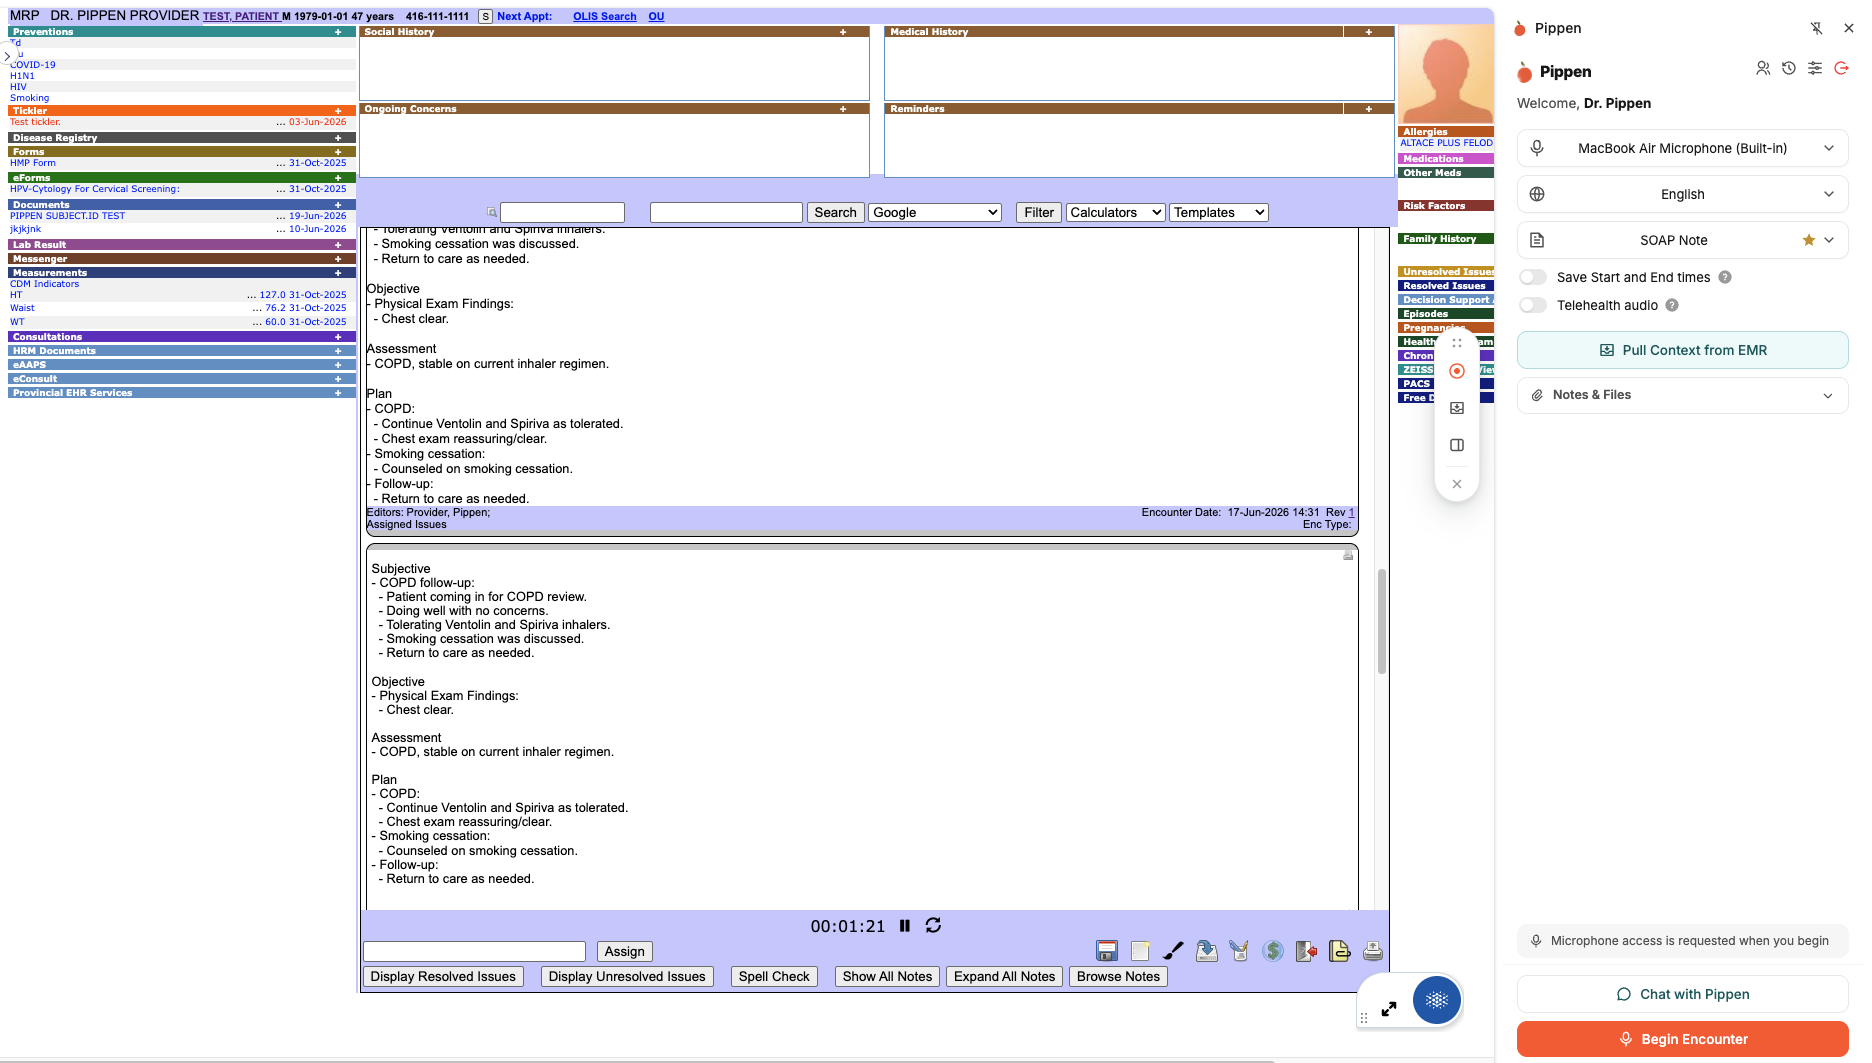Click the Assign button
Viewport: 1872px width, 1063px height.
(x=624, y=951)
